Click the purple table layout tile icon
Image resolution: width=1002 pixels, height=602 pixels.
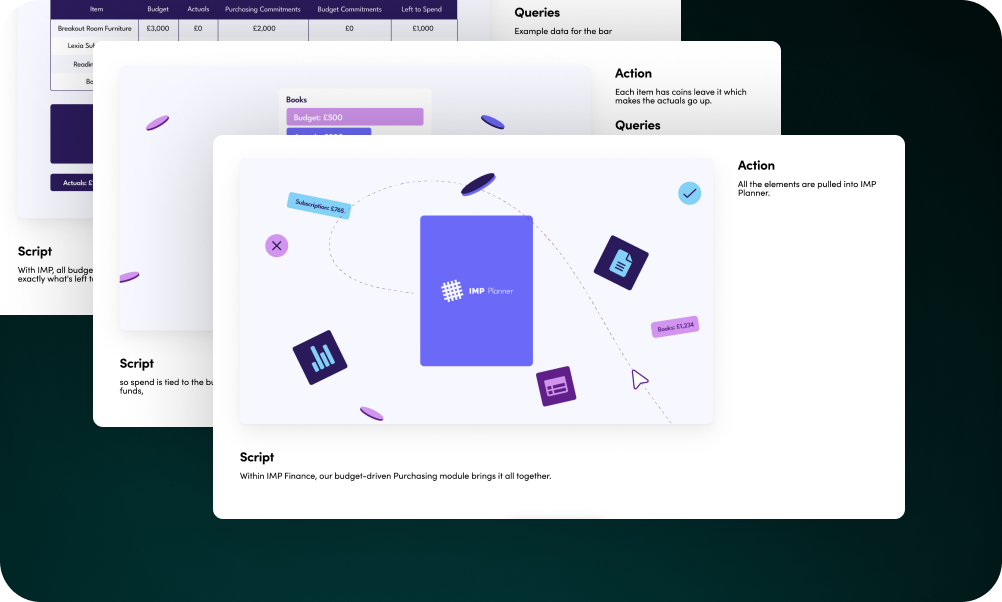(556, 386)
